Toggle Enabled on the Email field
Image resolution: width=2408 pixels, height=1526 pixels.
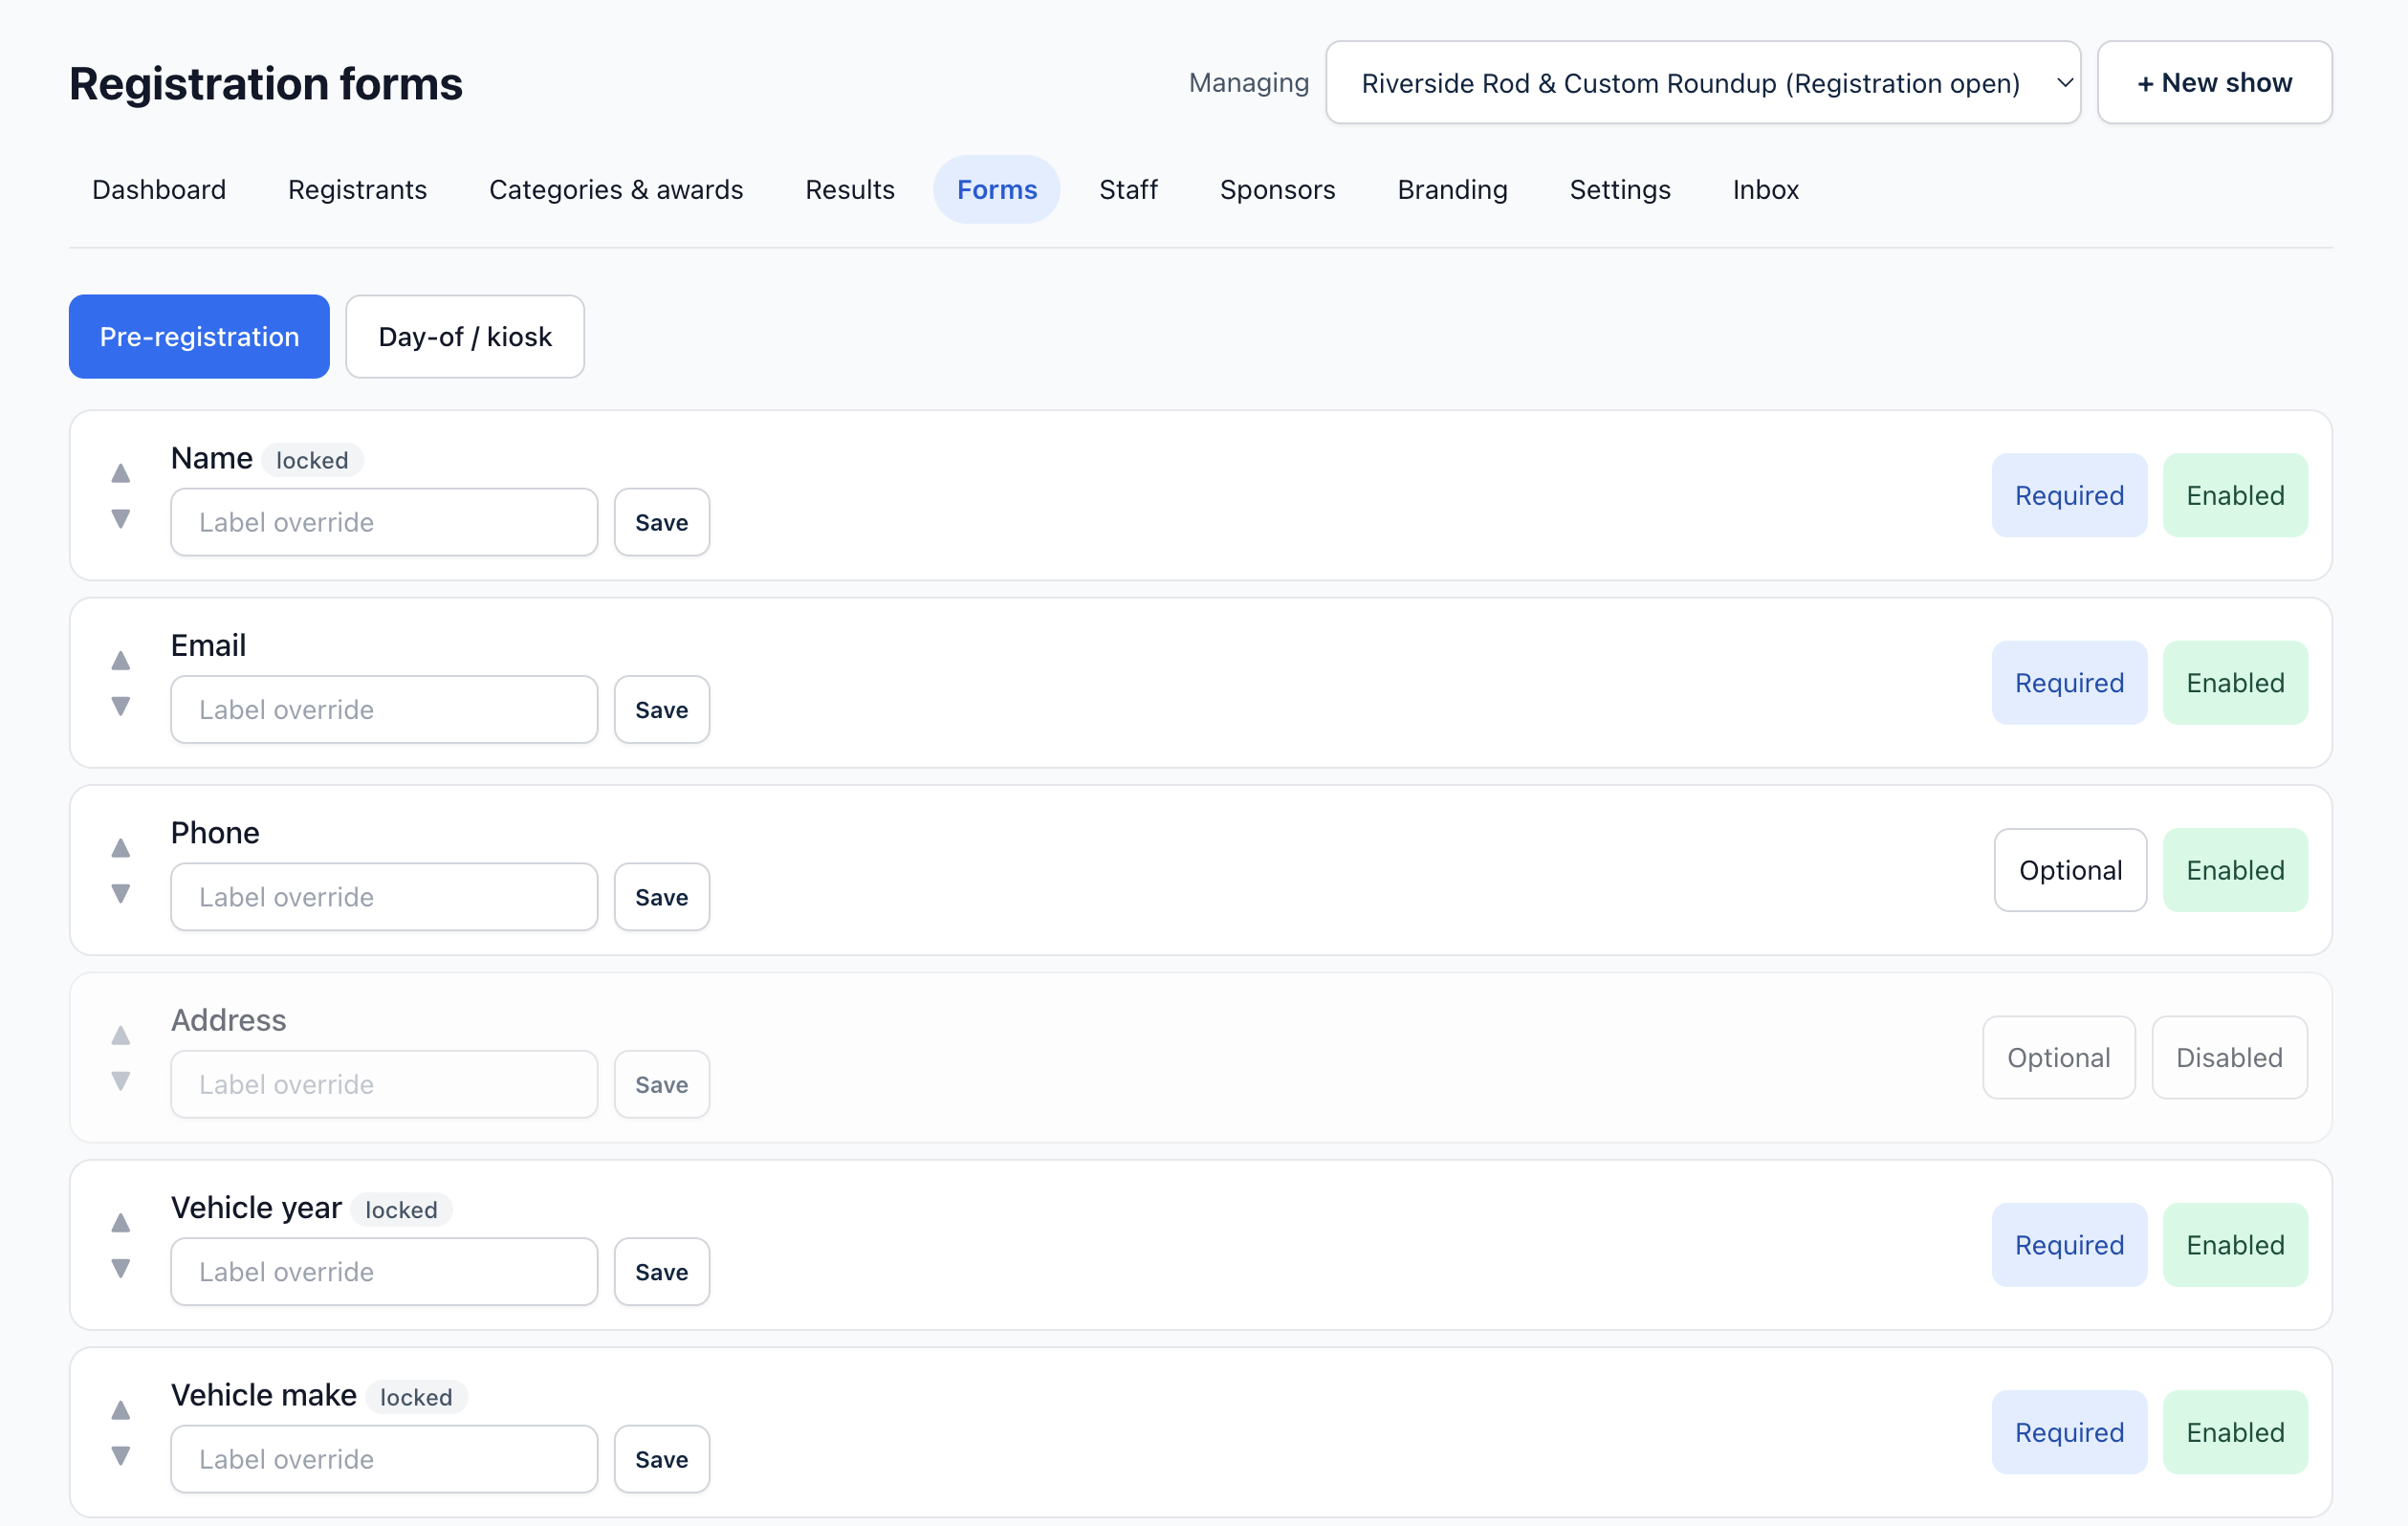pos(2235,683)
